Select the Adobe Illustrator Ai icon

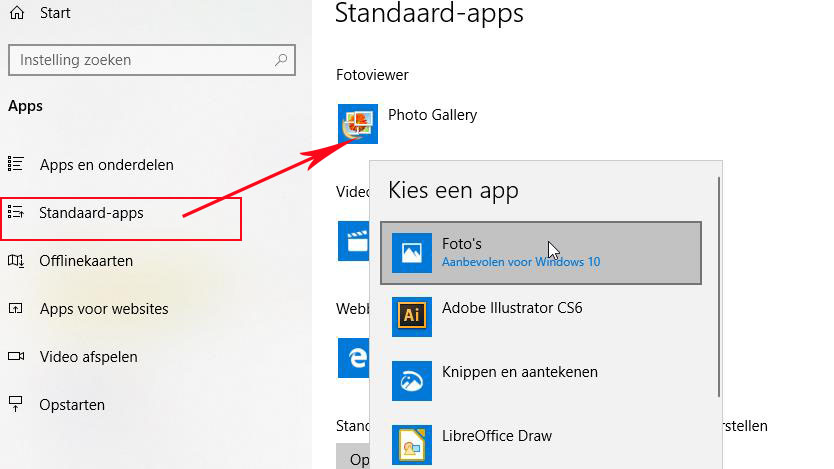point(411,317)
